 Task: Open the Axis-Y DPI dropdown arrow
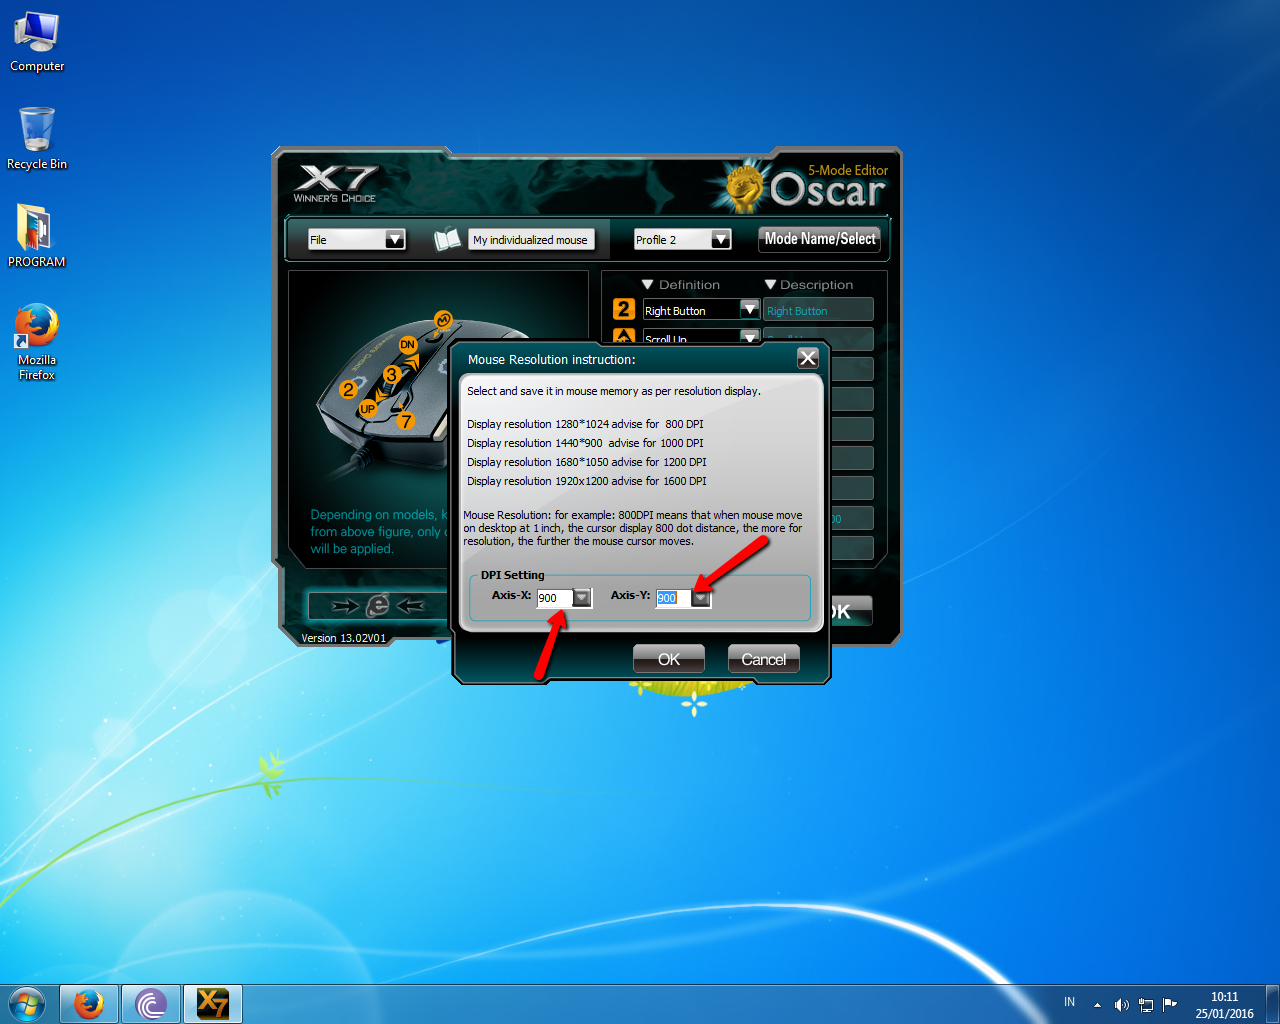click(x=701, y=597)
